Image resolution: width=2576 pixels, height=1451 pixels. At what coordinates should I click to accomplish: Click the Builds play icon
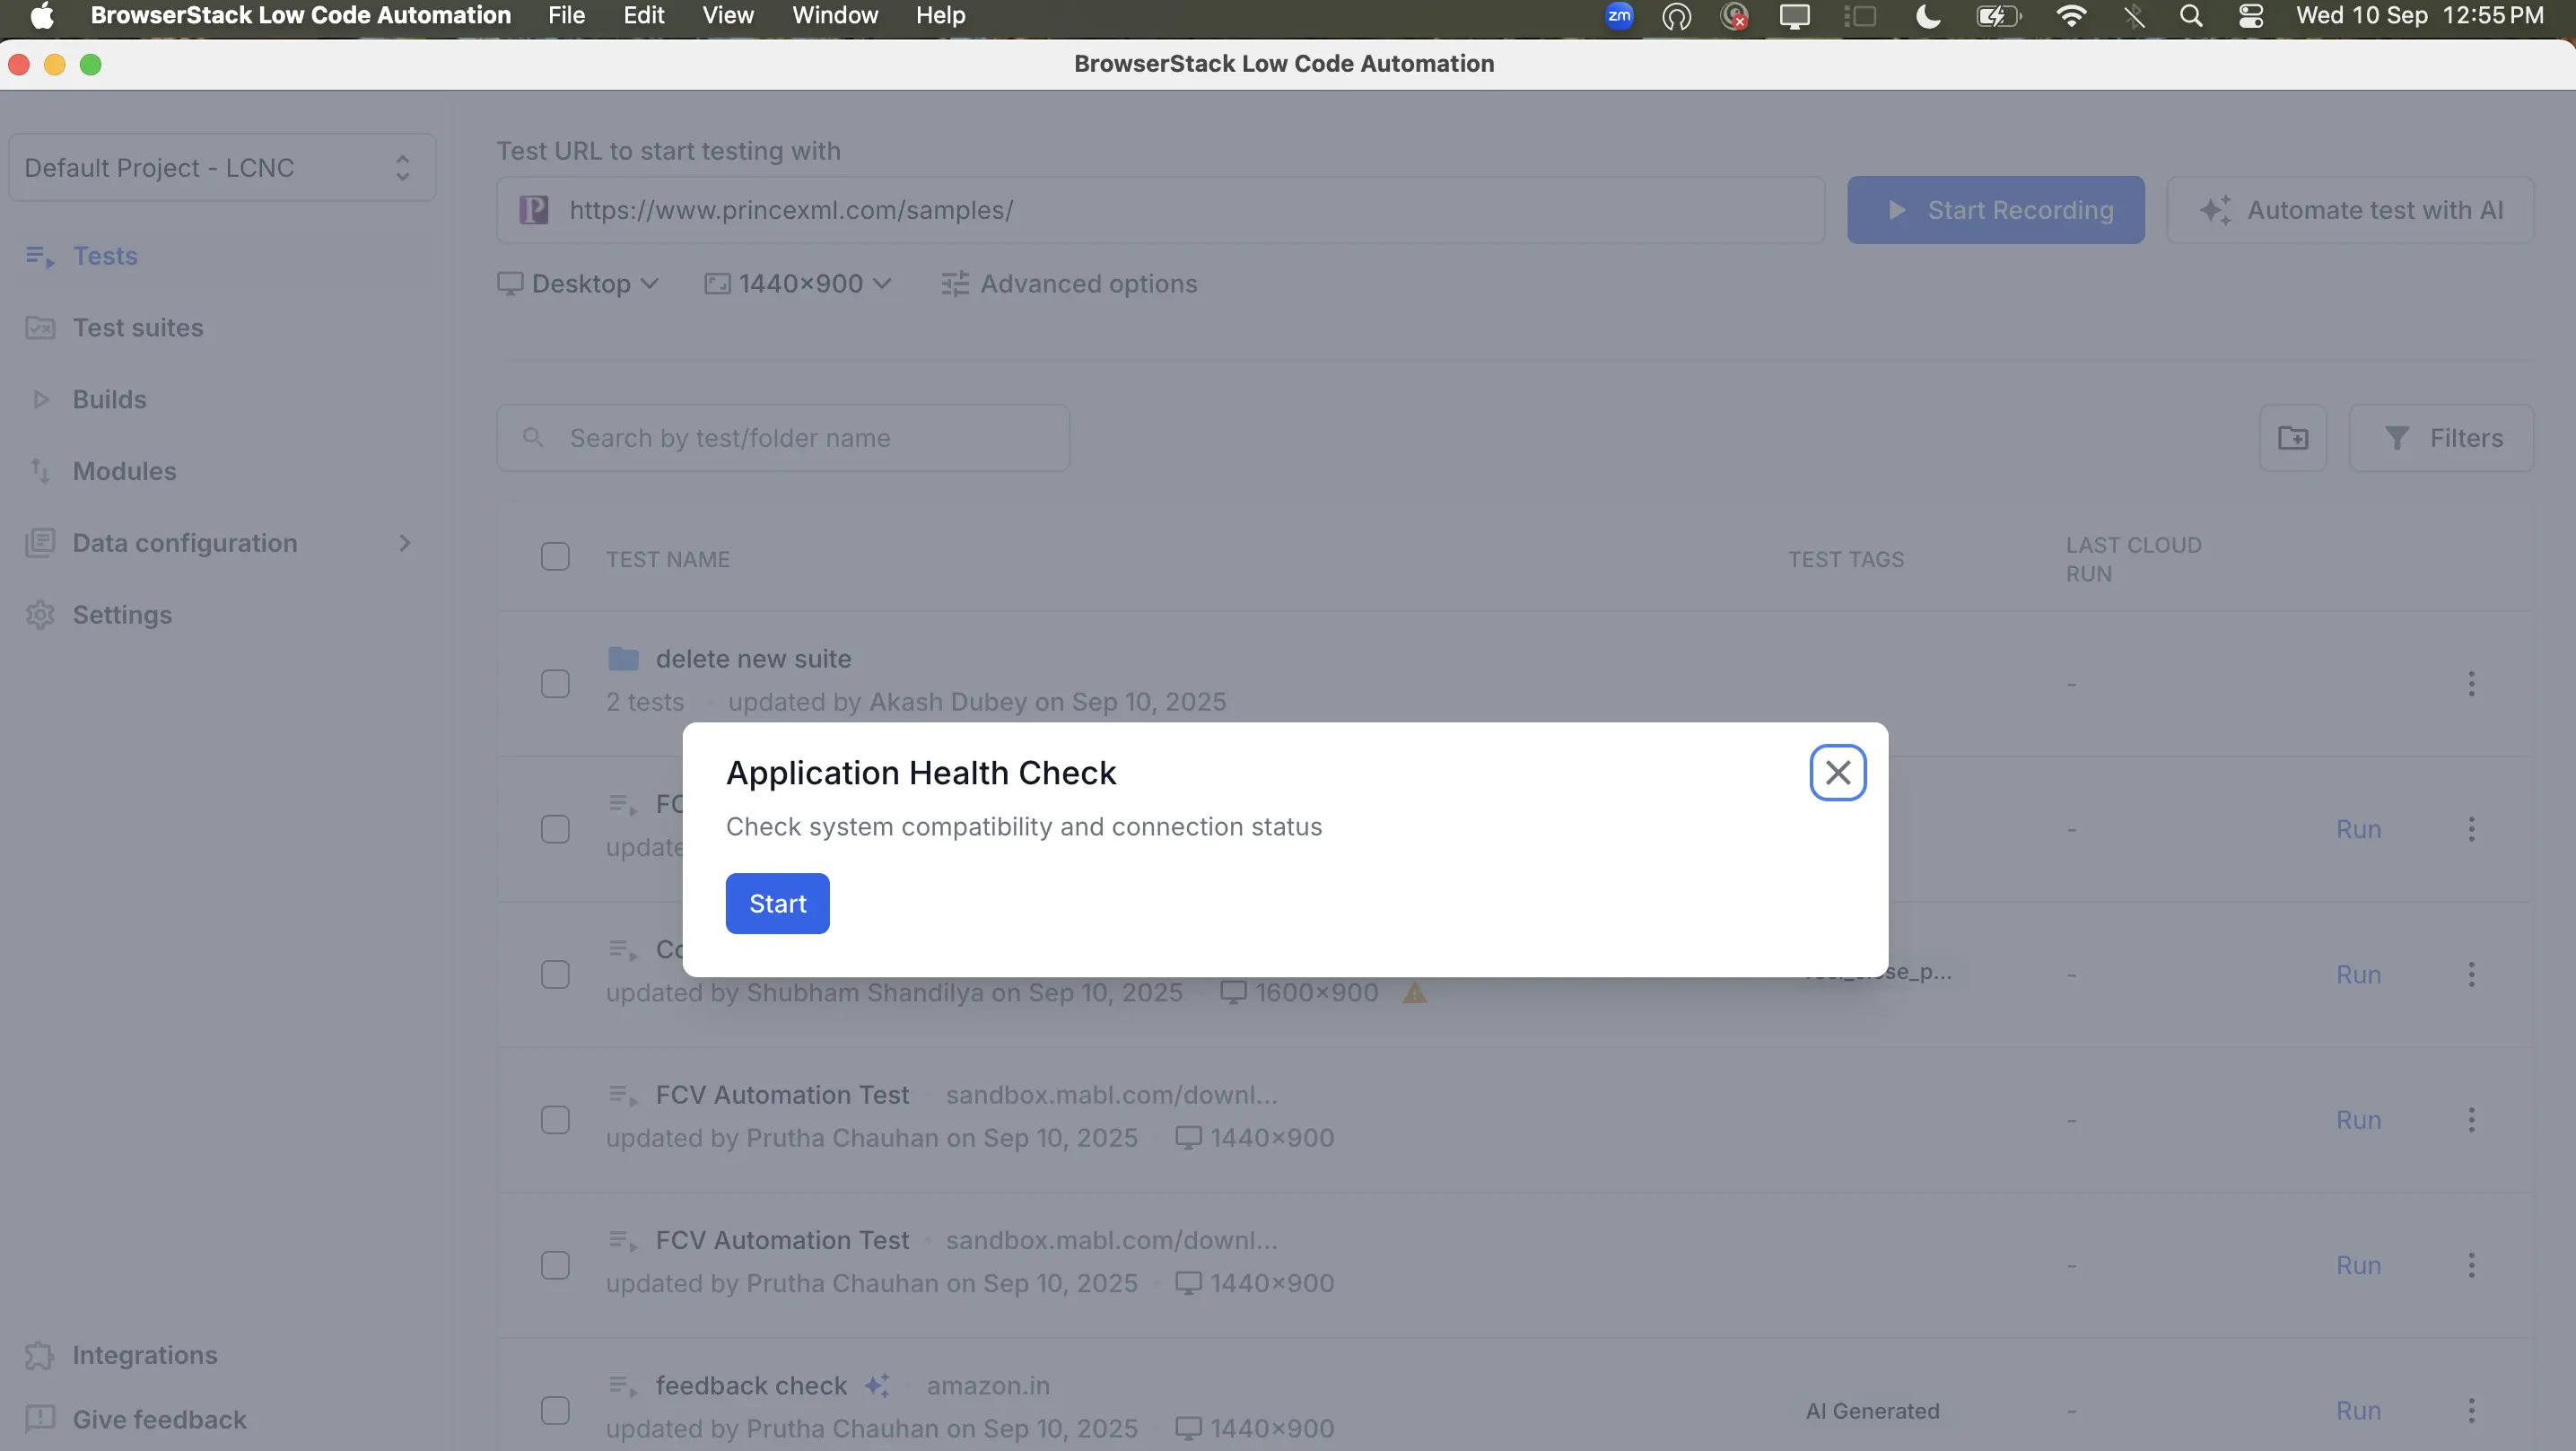click(41, 400)
